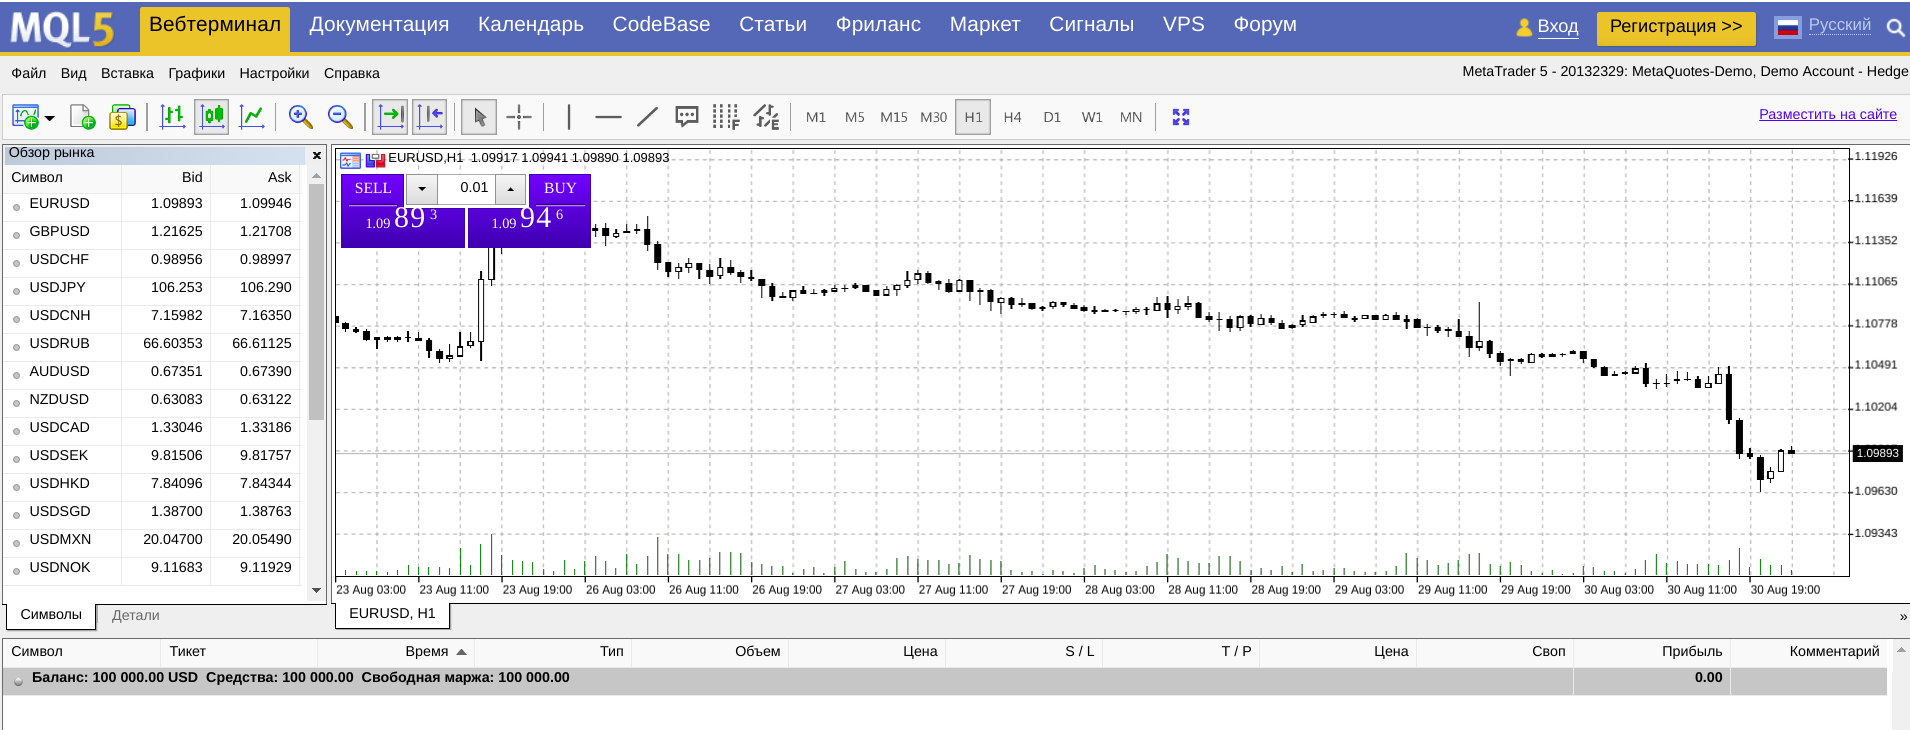Image resolution: width=1910 pixels, height=730 pixels.
Task: Click the zoom in magnifier icon
Action: [x=300, y=117]
